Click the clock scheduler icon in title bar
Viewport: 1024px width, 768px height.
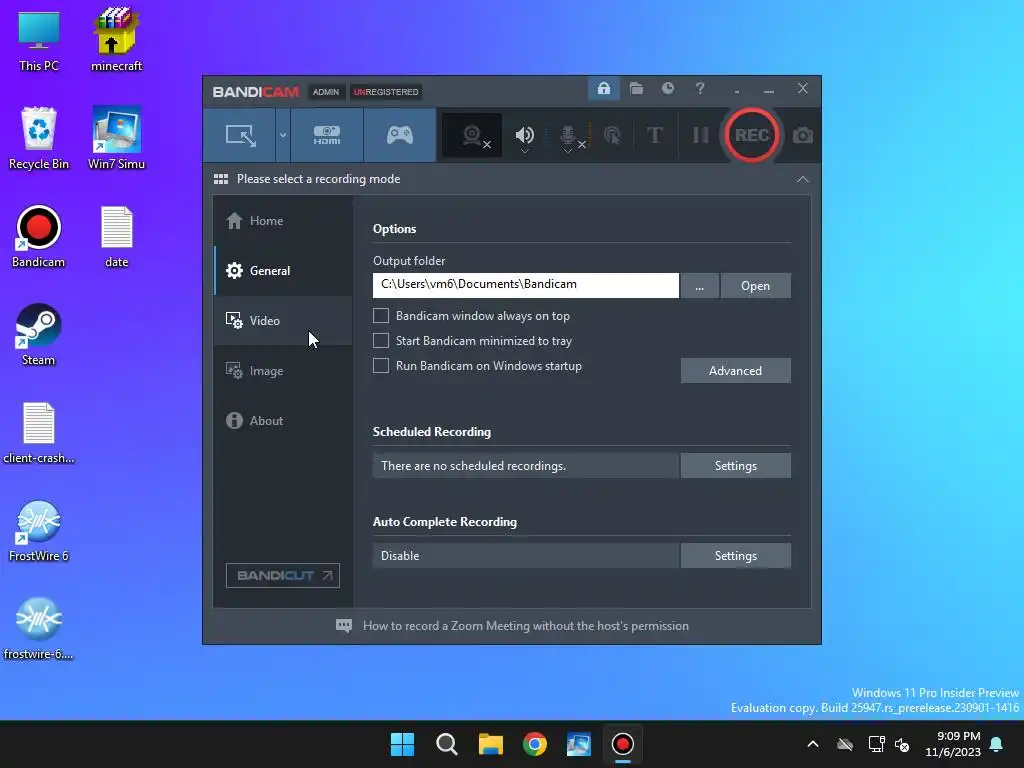[667, 88]
